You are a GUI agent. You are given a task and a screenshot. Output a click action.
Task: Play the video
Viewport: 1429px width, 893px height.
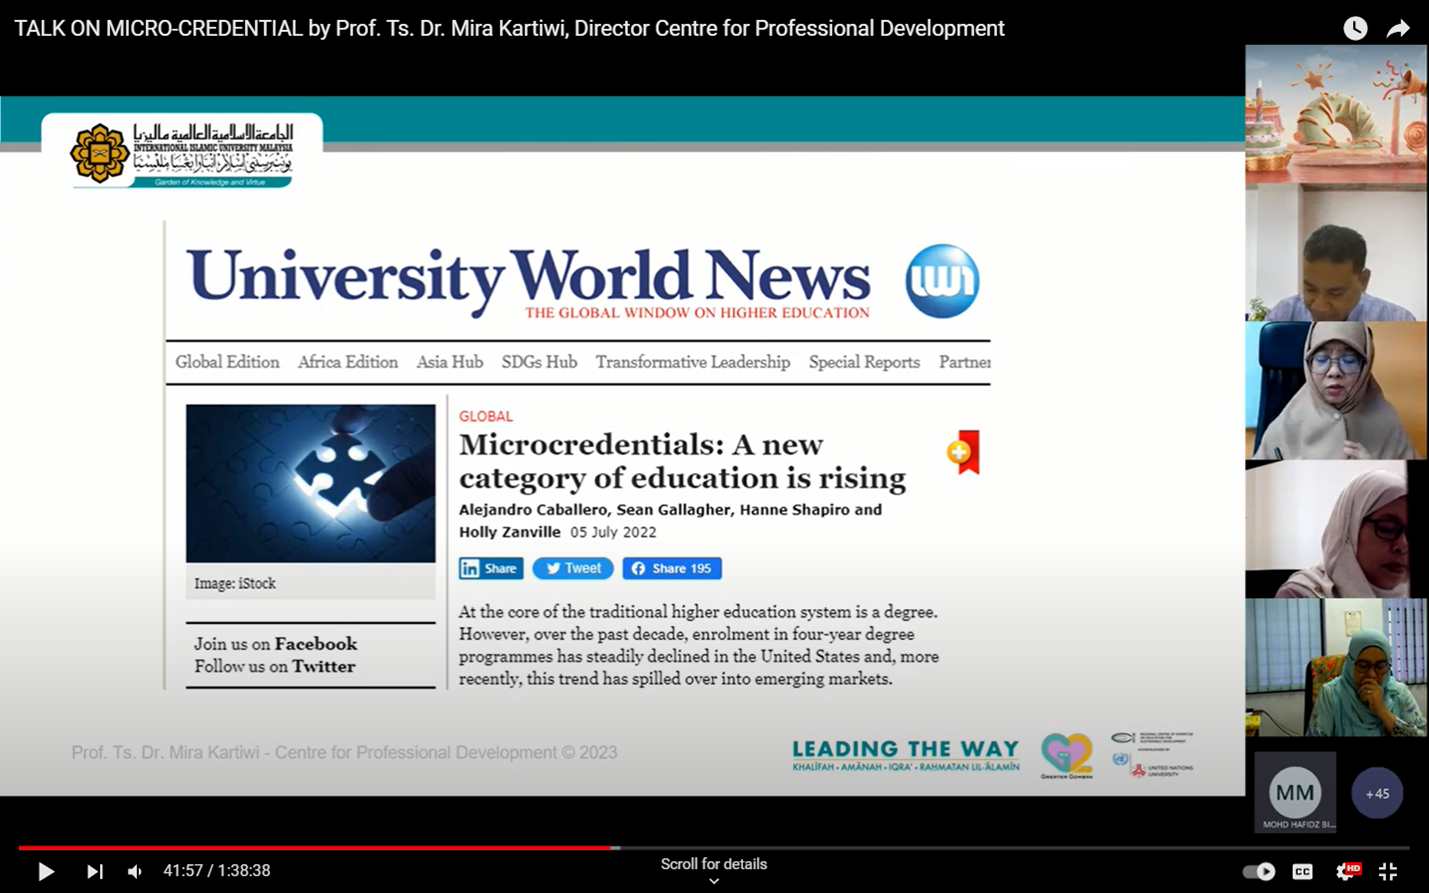click(46, 871)
